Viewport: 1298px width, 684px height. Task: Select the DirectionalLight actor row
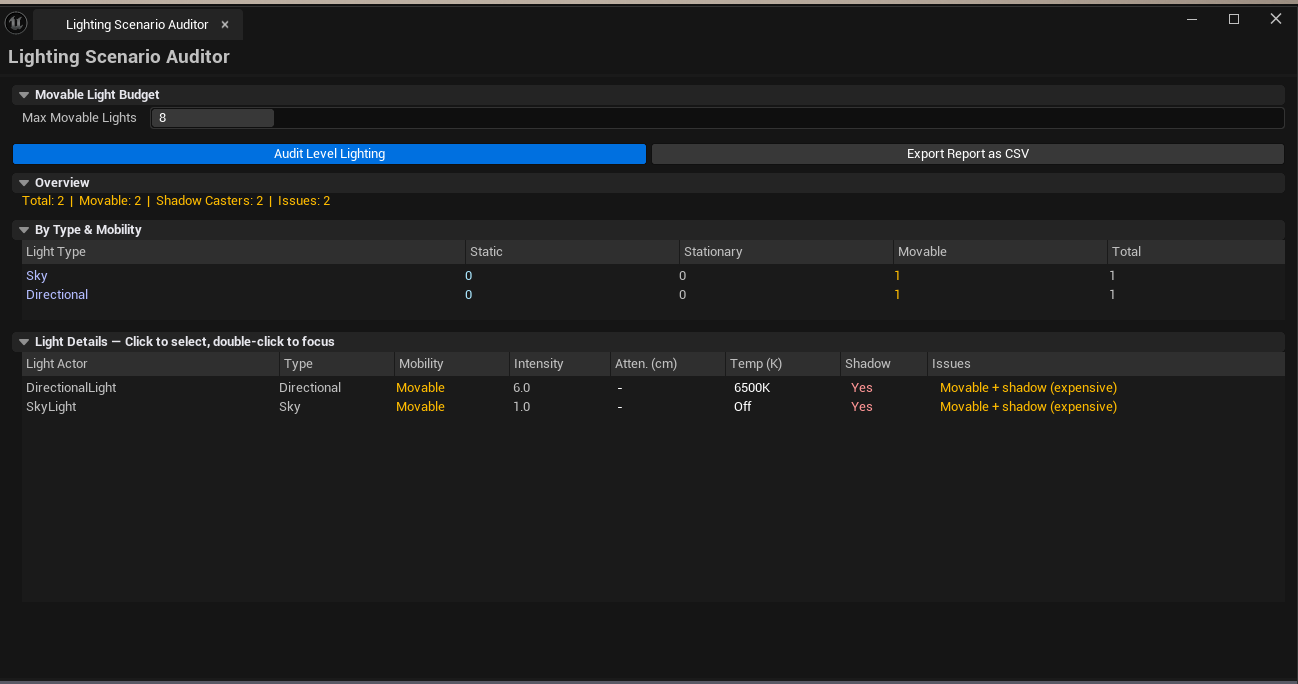point(653,388)
